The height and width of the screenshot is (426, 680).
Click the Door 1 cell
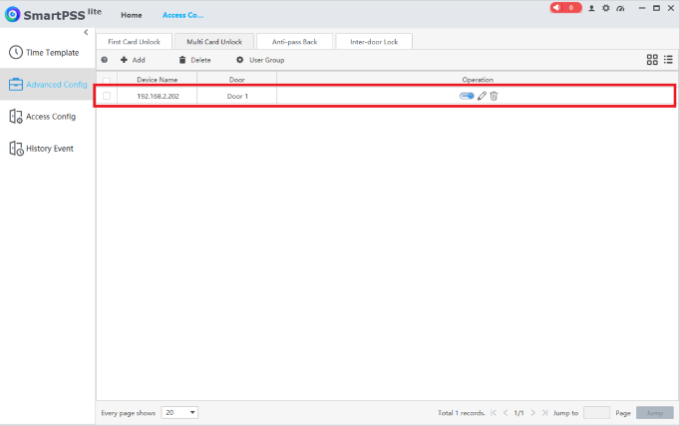pyautogui.click(x=237, y=96)
